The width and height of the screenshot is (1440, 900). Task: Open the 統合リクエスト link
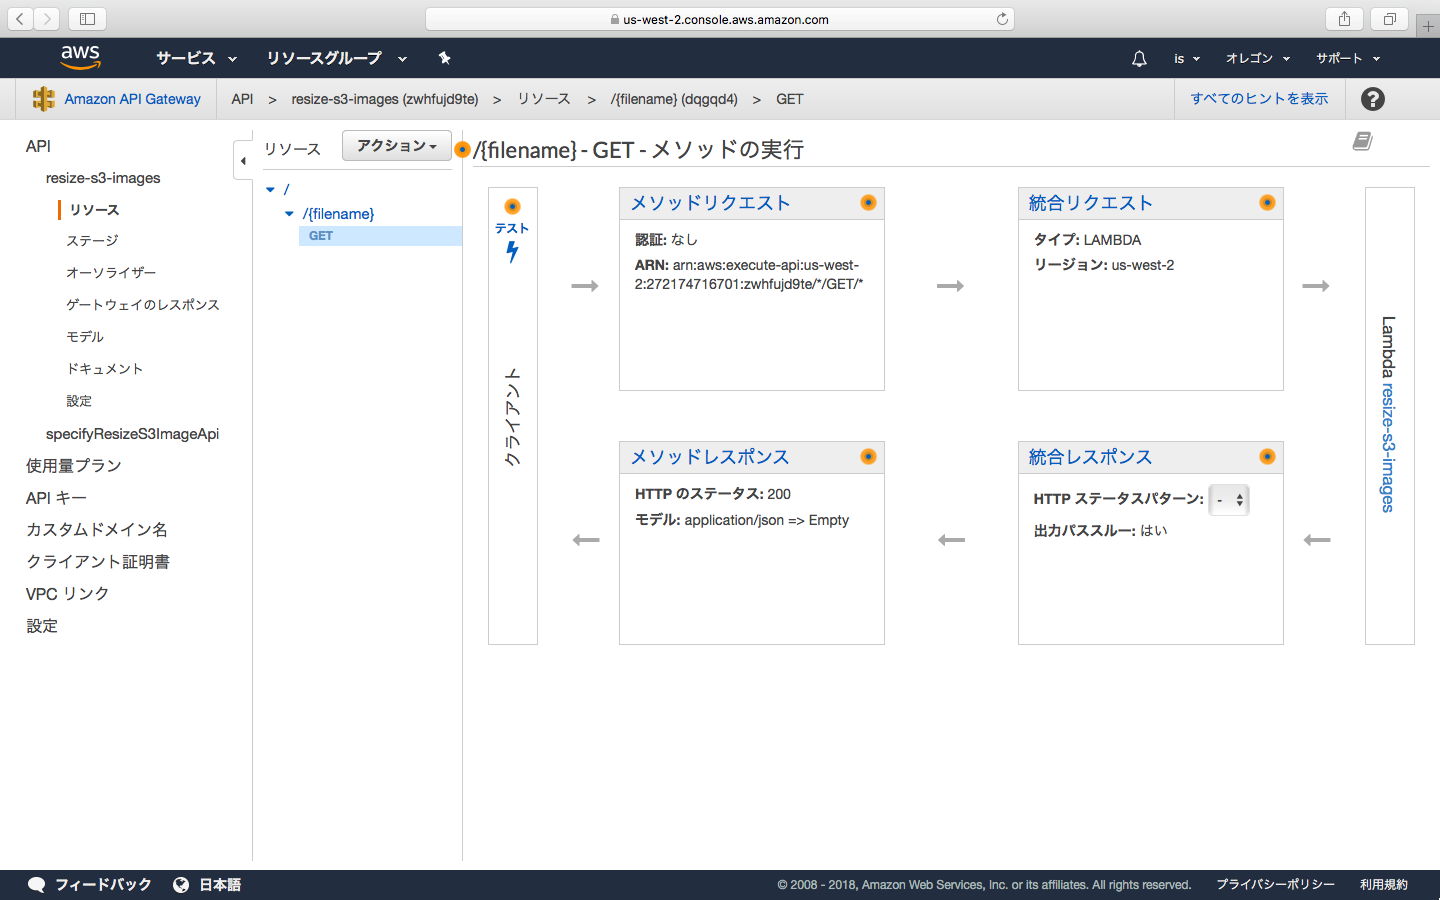tap(1090, 203)
